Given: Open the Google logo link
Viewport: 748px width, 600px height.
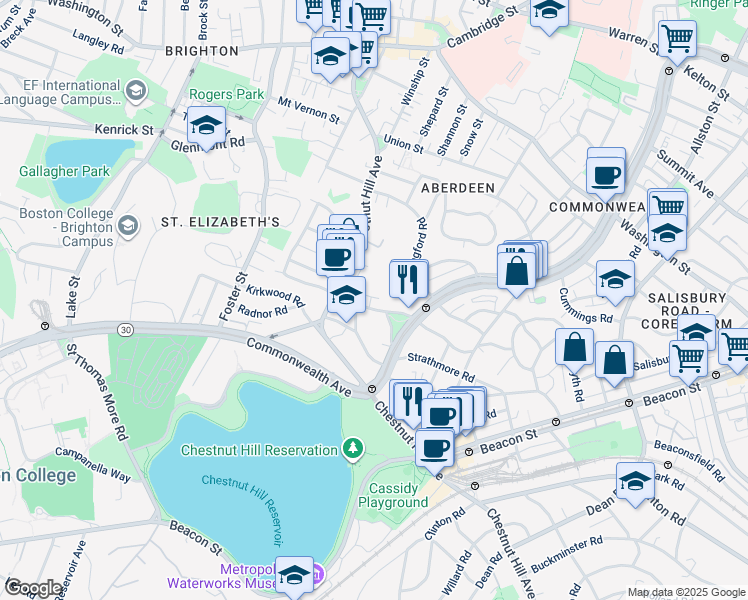Looking at the screenshot, I should 33,588.
